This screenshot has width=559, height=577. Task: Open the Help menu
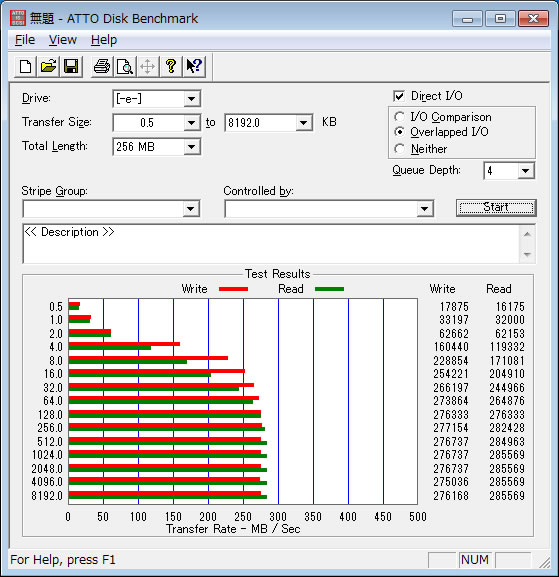[x=104, y=40]
